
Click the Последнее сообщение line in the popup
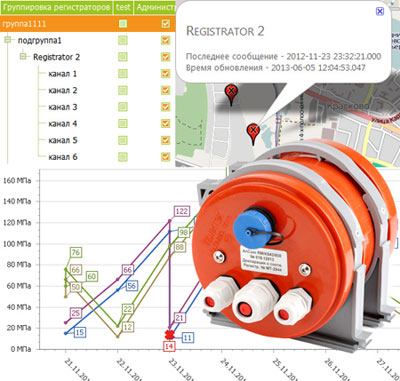point(283,56)
